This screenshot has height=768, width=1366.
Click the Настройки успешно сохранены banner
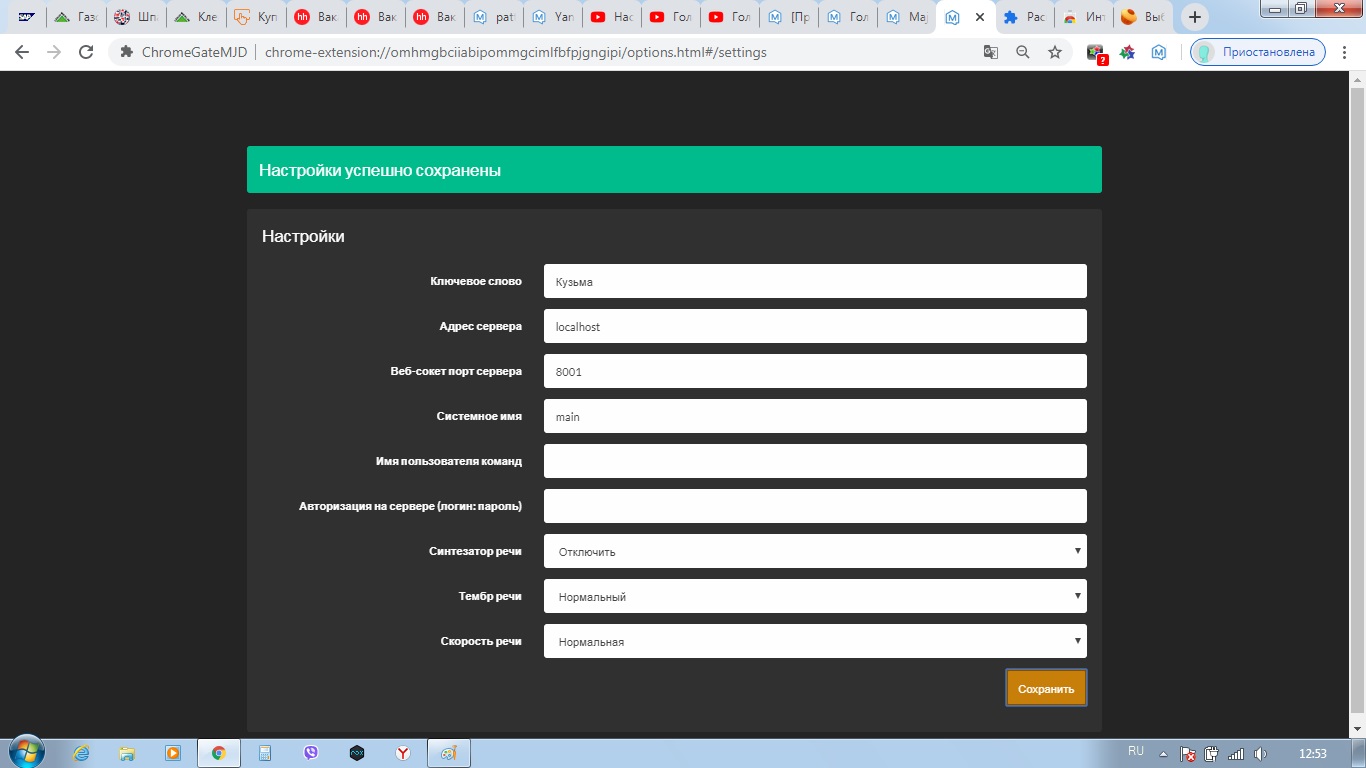coord(674,170)
